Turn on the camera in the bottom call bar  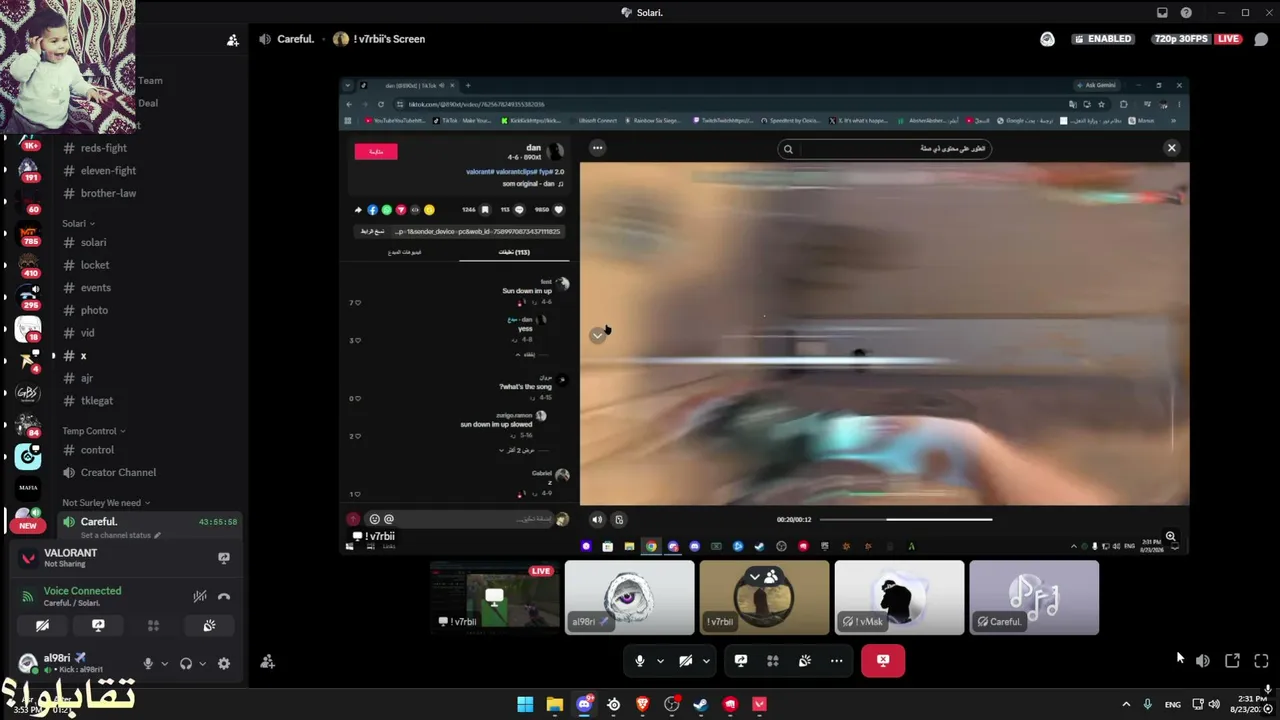click(x=685, y=660)
